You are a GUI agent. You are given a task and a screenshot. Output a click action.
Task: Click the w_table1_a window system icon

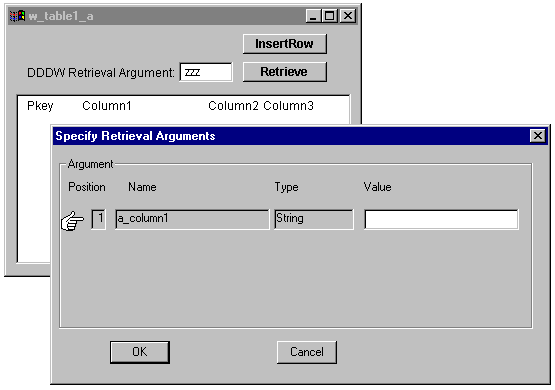point(17,16)
